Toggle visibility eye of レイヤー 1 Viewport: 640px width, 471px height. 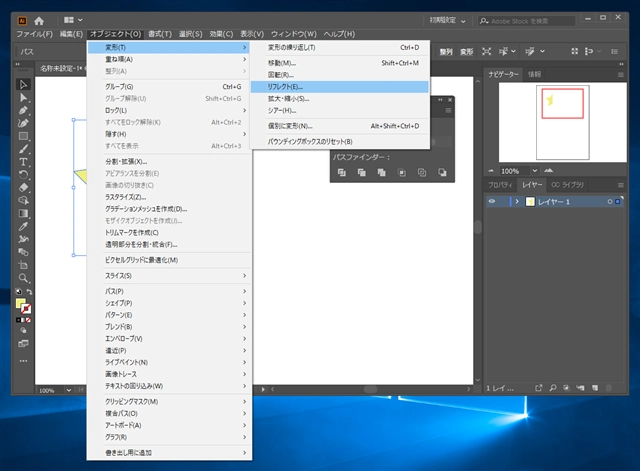(492, 201)
